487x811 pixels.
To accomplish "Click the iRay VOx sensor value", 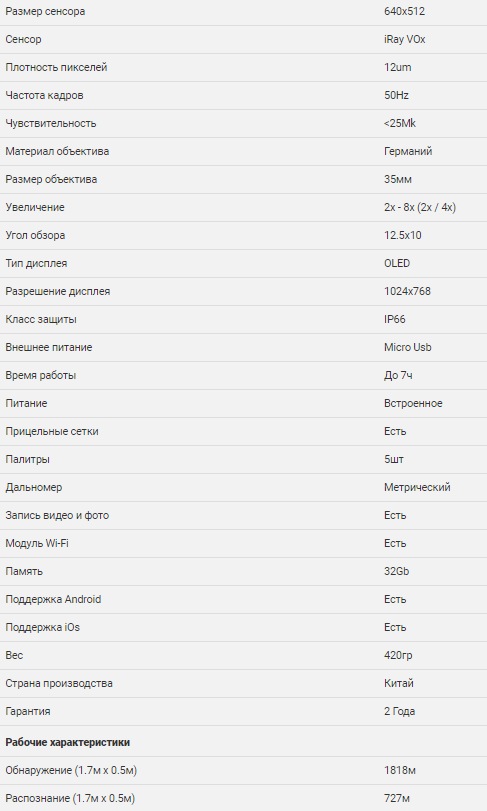I will coord(404,39).
